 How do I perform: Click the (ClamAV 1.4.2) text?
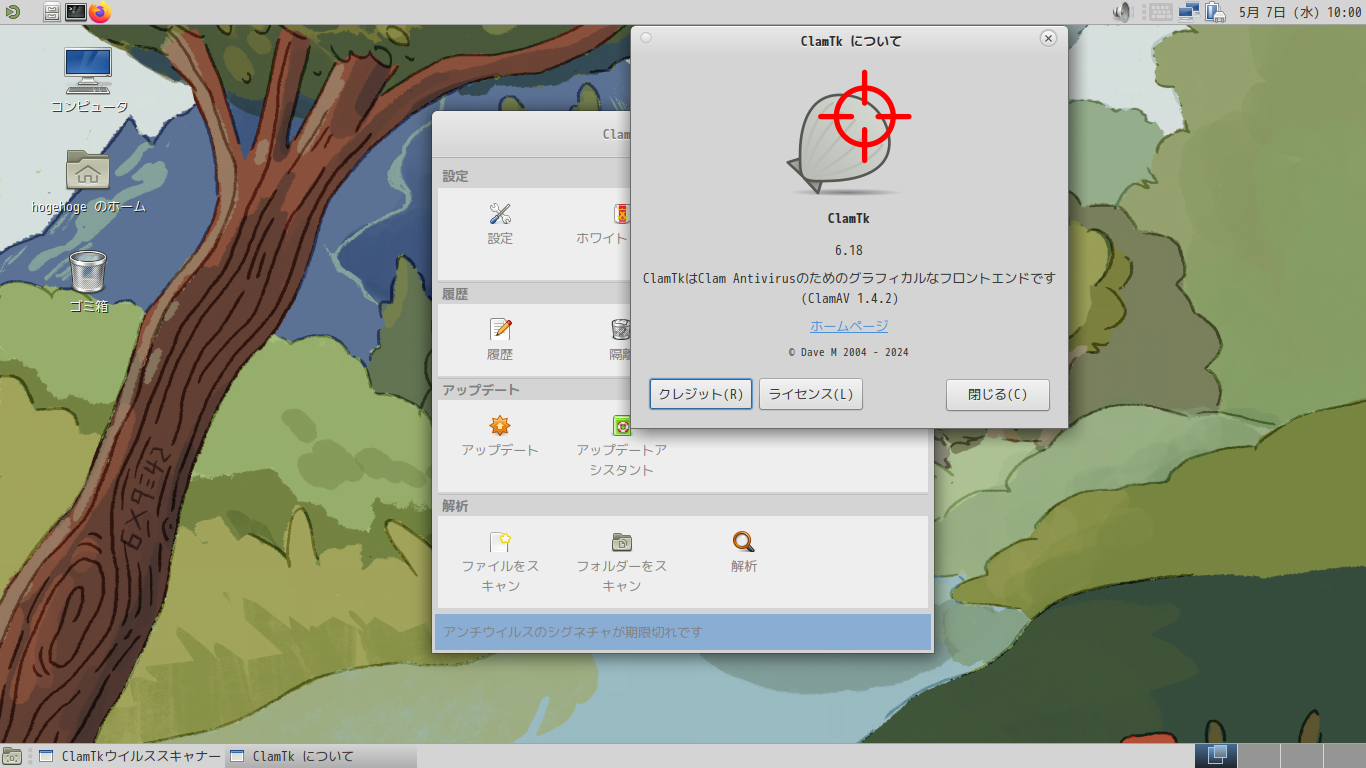849,298
